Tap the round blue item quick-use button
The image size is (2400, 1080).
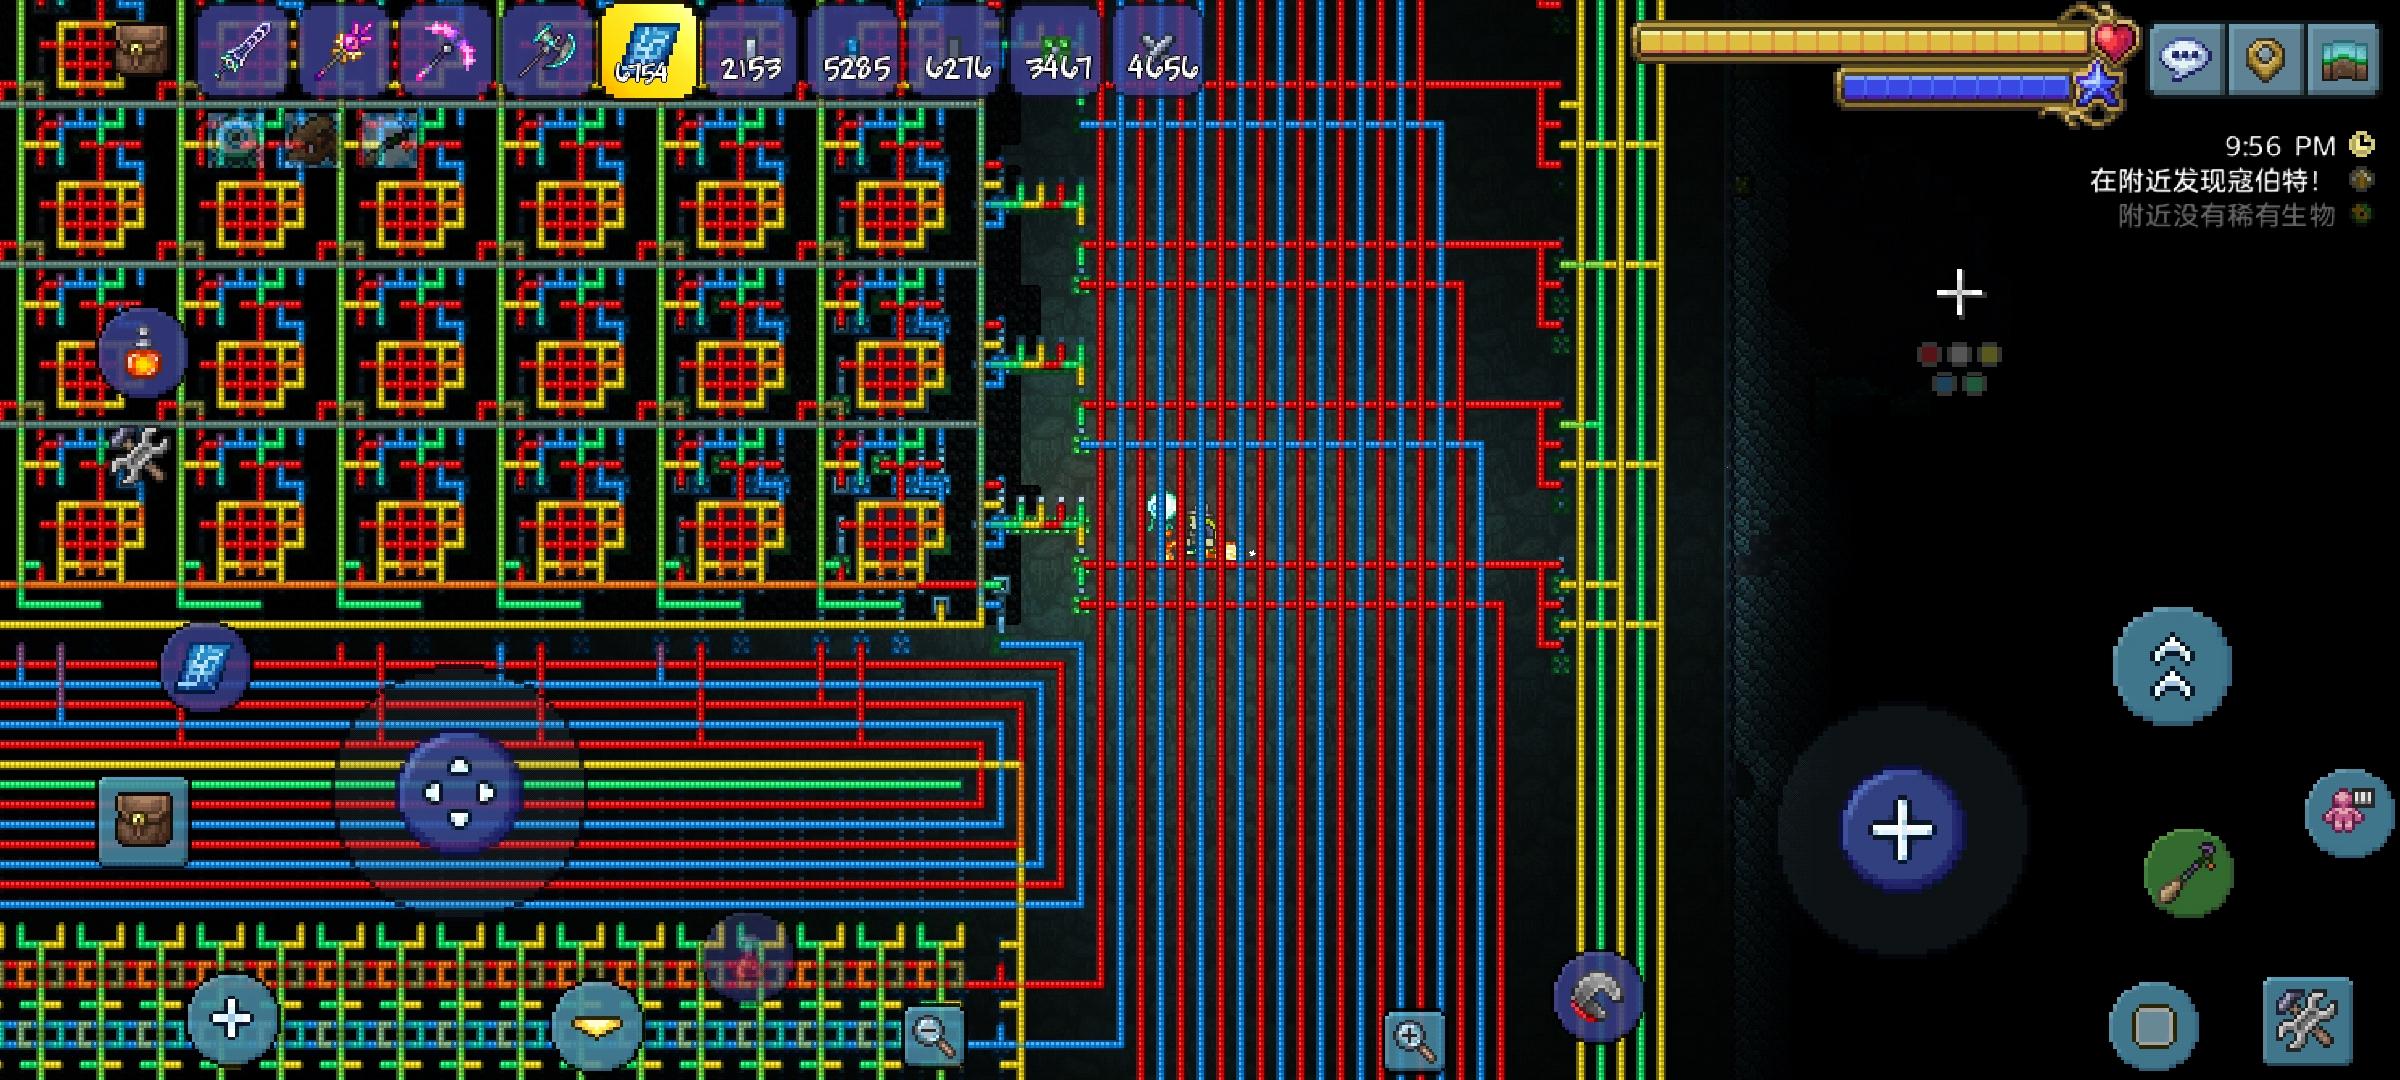[205, 667]
